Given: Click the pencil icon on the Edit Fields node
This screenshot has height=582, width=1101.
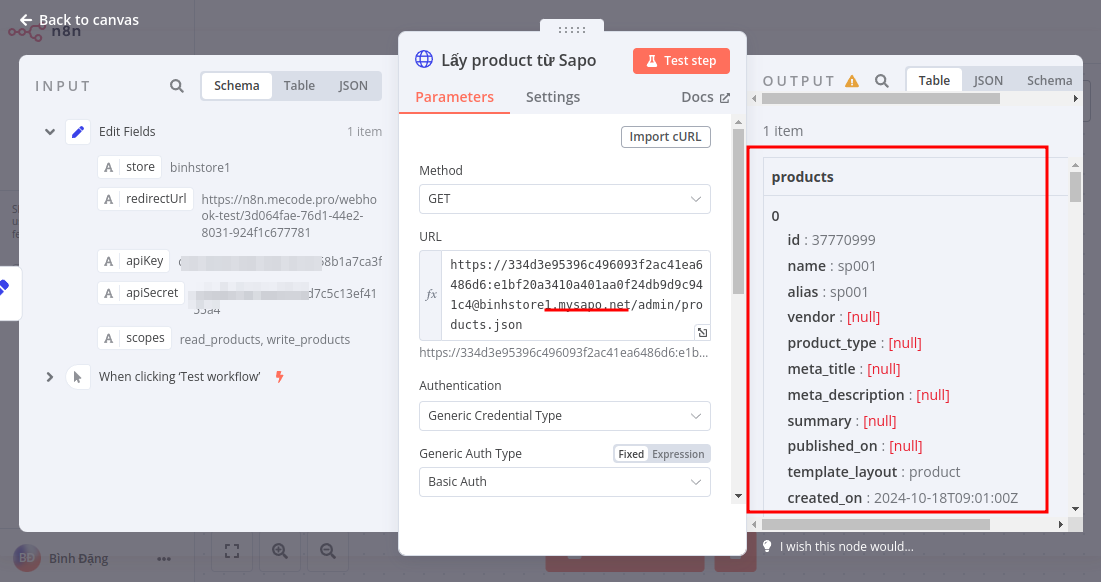Looking at the screenshot, I should 77,131.
